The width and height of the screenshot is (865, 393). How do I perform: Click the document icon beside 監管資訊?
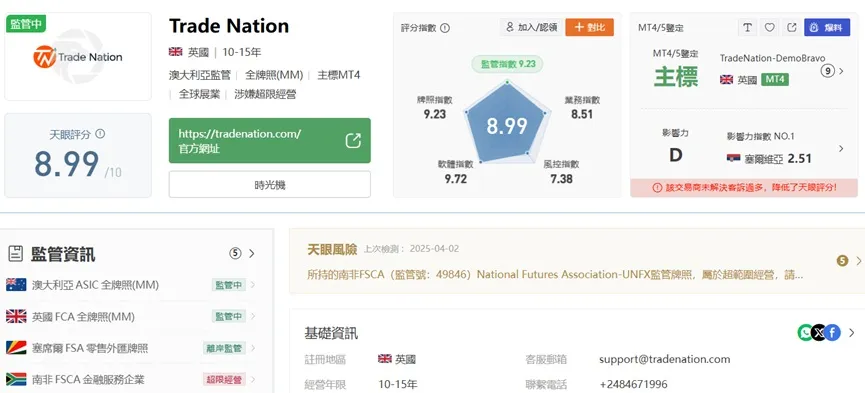tap(16, 253)
